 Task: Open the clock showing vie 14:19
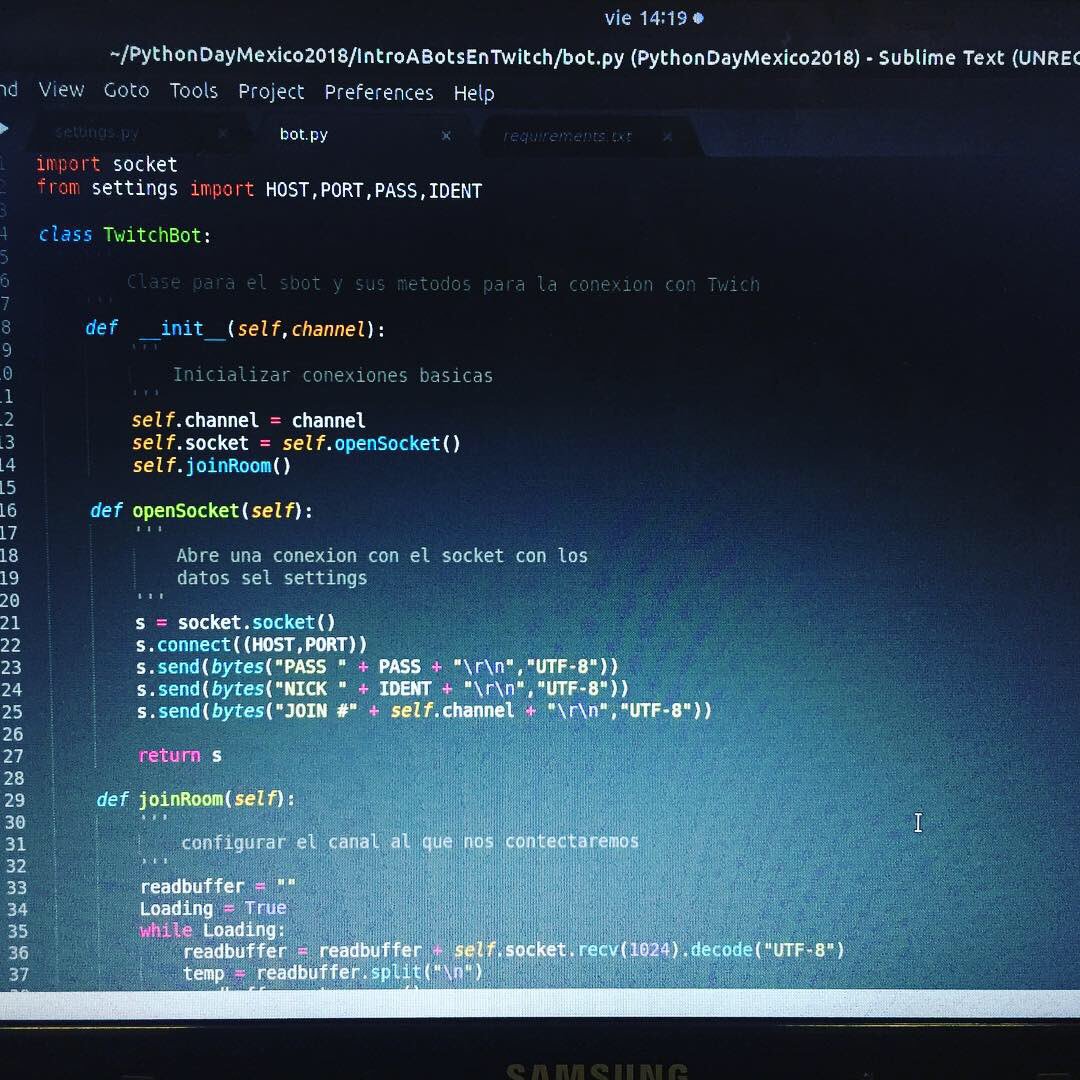coord(645,18)
